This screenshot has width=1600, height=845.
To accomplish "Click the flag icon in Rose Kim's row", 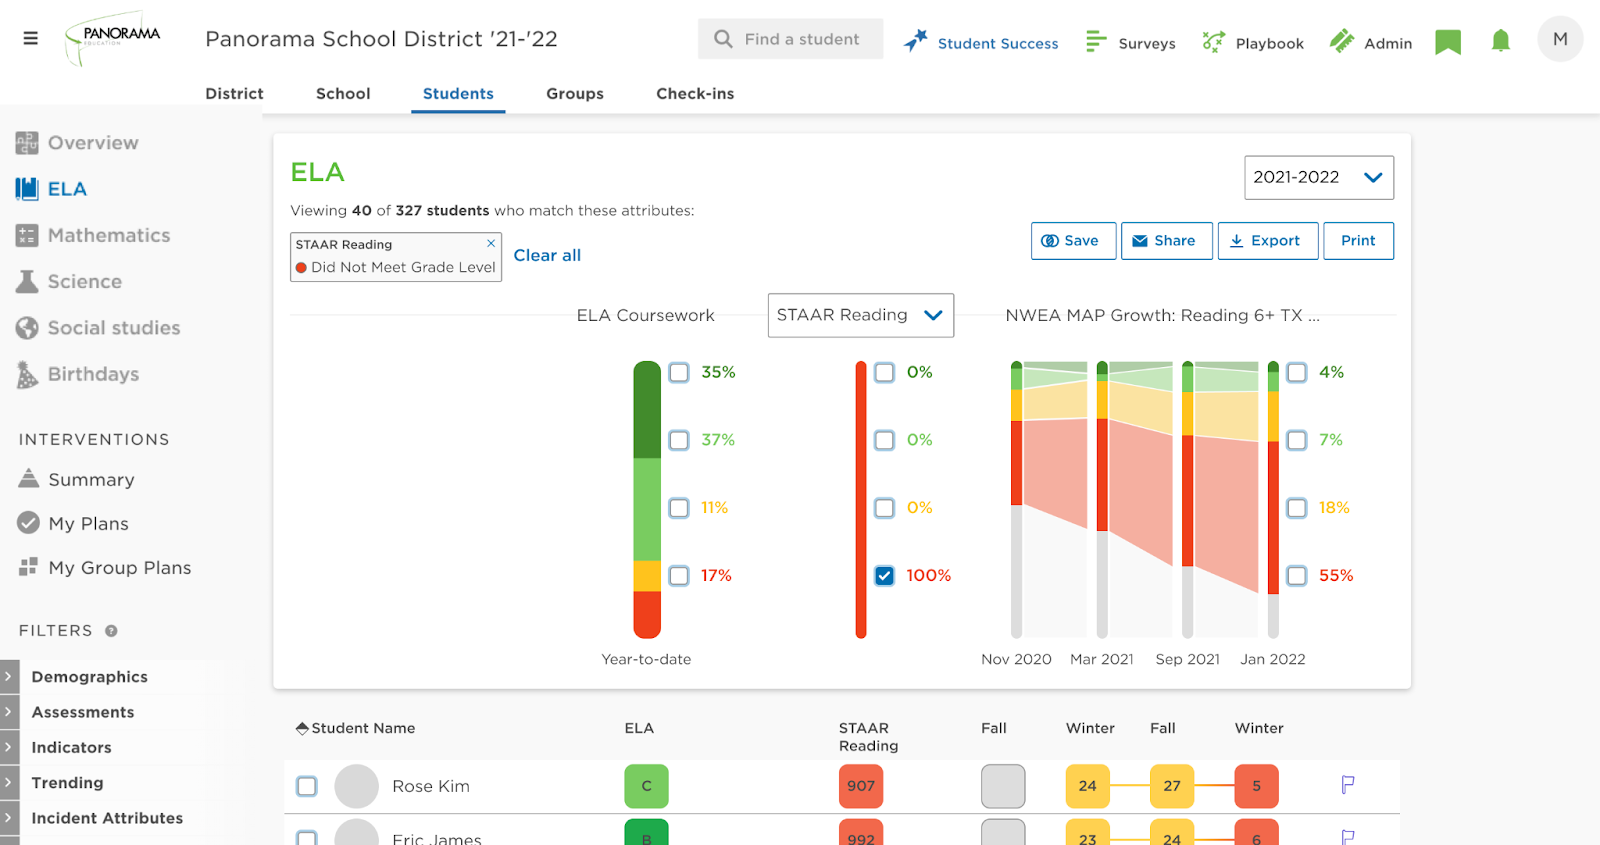I will click(1348, 785).
